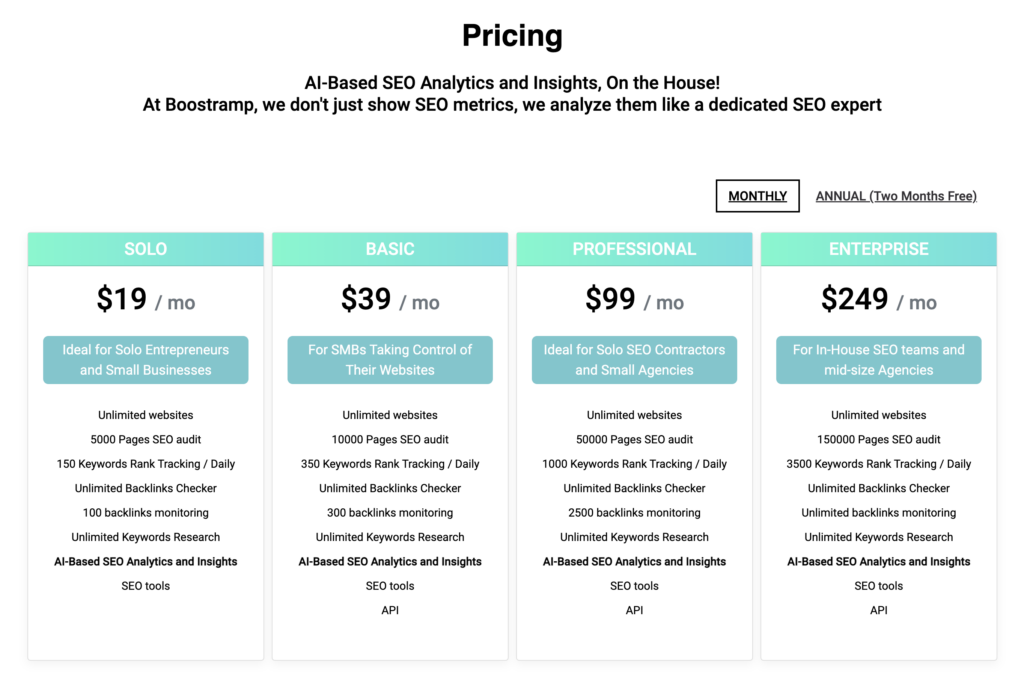The width and height of the screenshot is (1024, 678).
Task: Click 'Unlimited backlinks monitoring' in Enterprise
Action: click(x=878, y=513)
